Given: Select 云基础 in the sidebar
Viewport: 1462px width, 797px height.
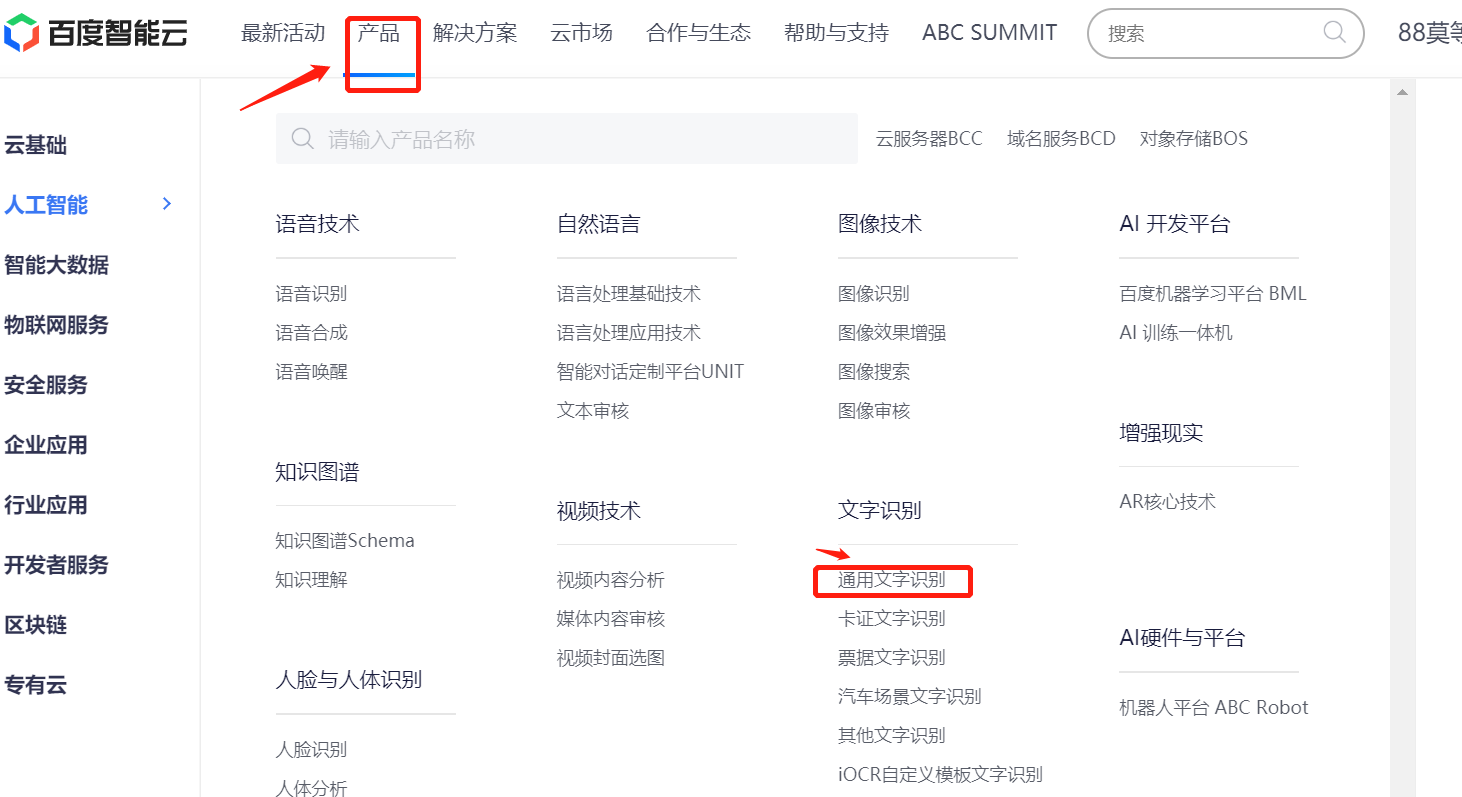Looking at the screenshot, I should coord(35,145).
